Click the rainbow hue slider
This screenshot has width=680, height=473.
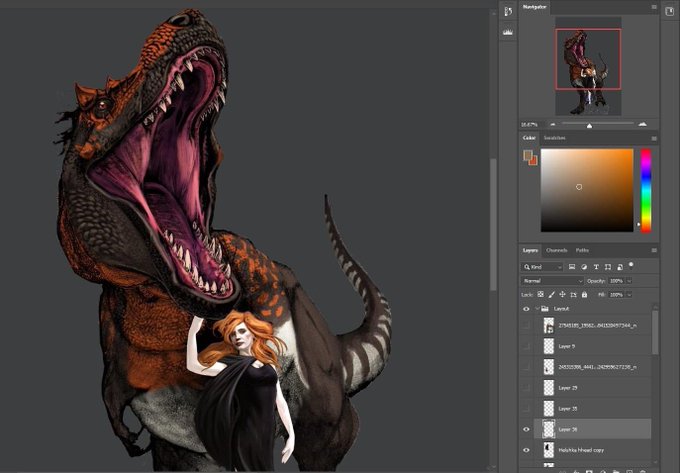646,190
